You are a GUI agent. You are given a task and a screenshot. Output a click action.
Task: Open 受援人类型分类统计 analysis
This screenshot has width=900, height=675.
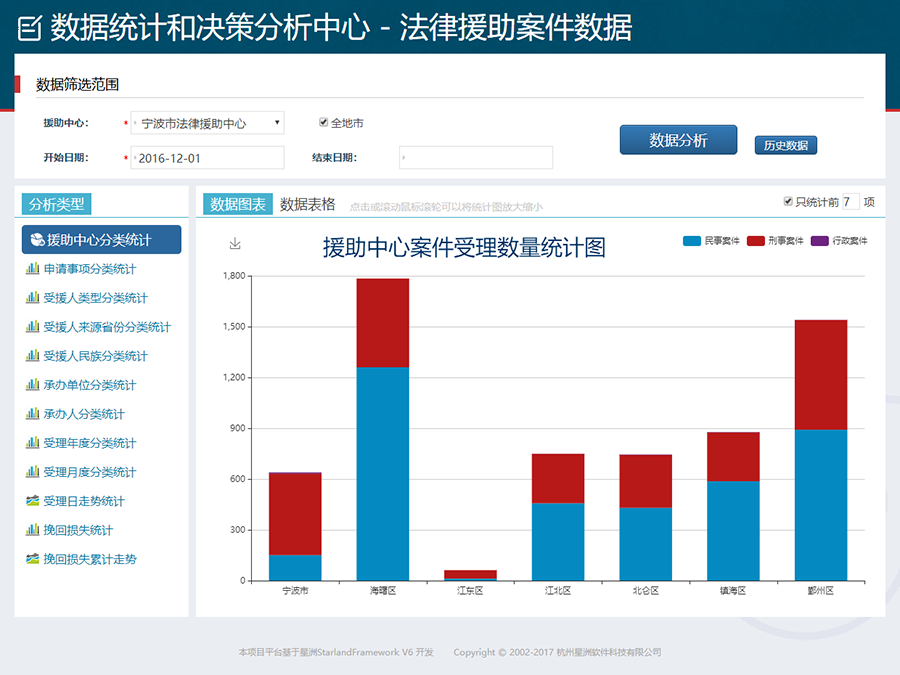click(x=95, y=298)
